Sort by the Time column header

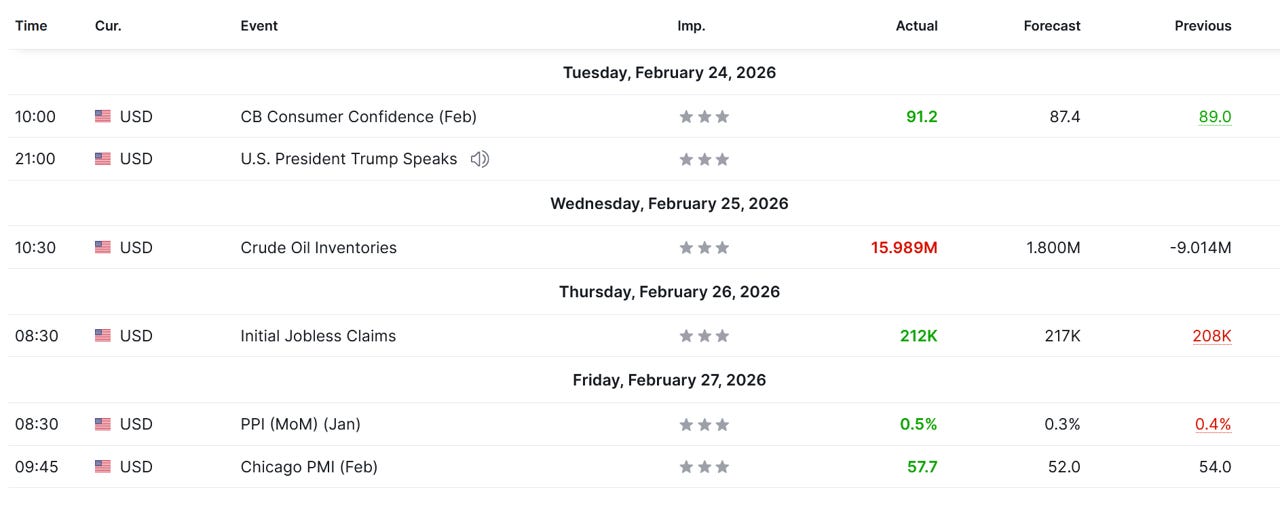pyautogui.click(x=31, y=26)
